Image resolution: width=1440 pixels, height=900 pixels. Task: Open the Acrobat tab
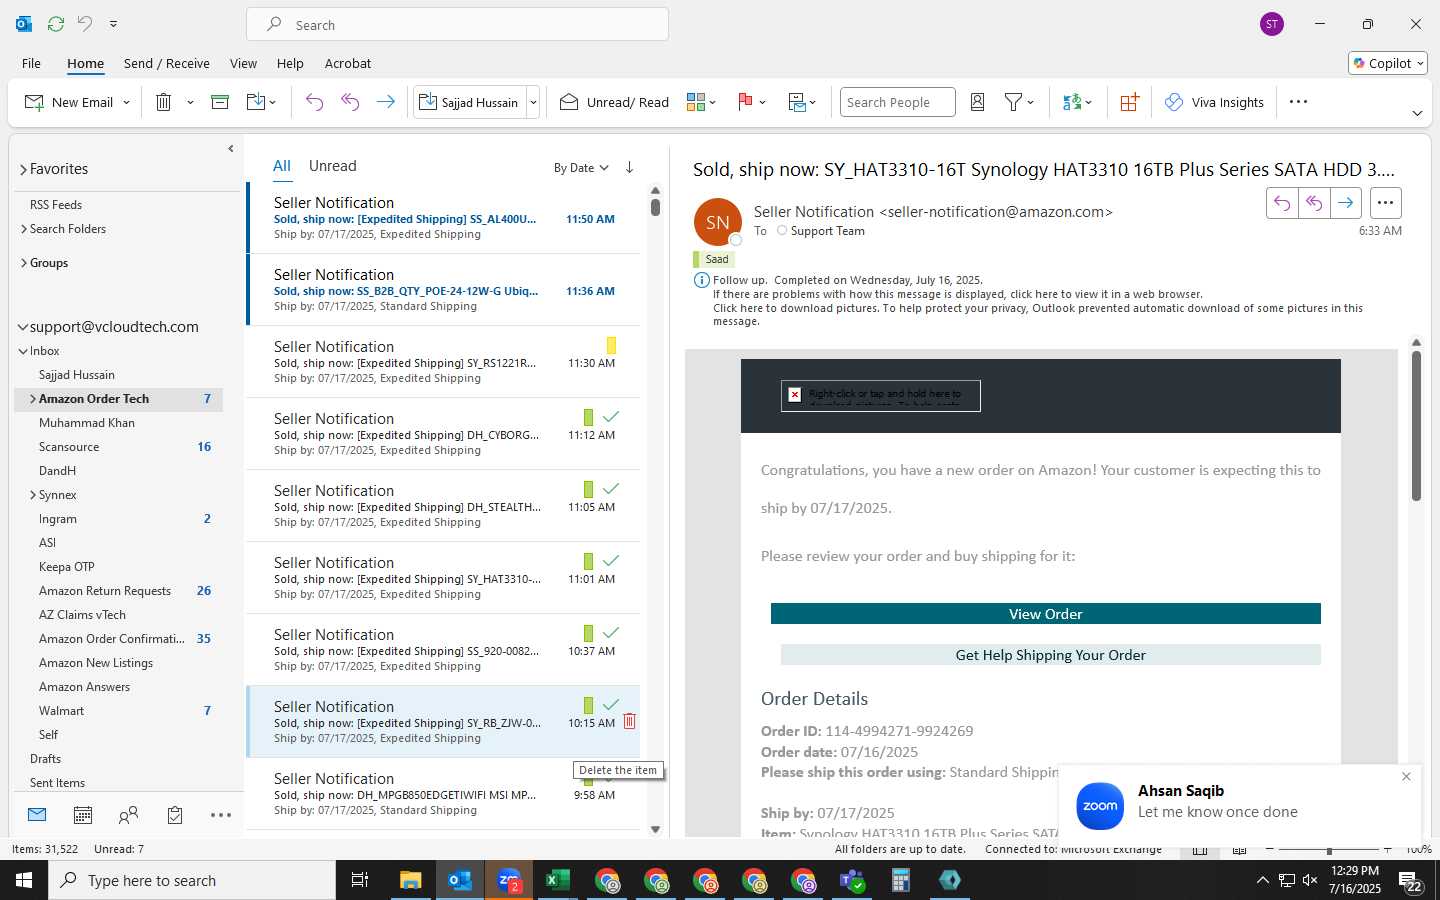[x=348, y=63]
